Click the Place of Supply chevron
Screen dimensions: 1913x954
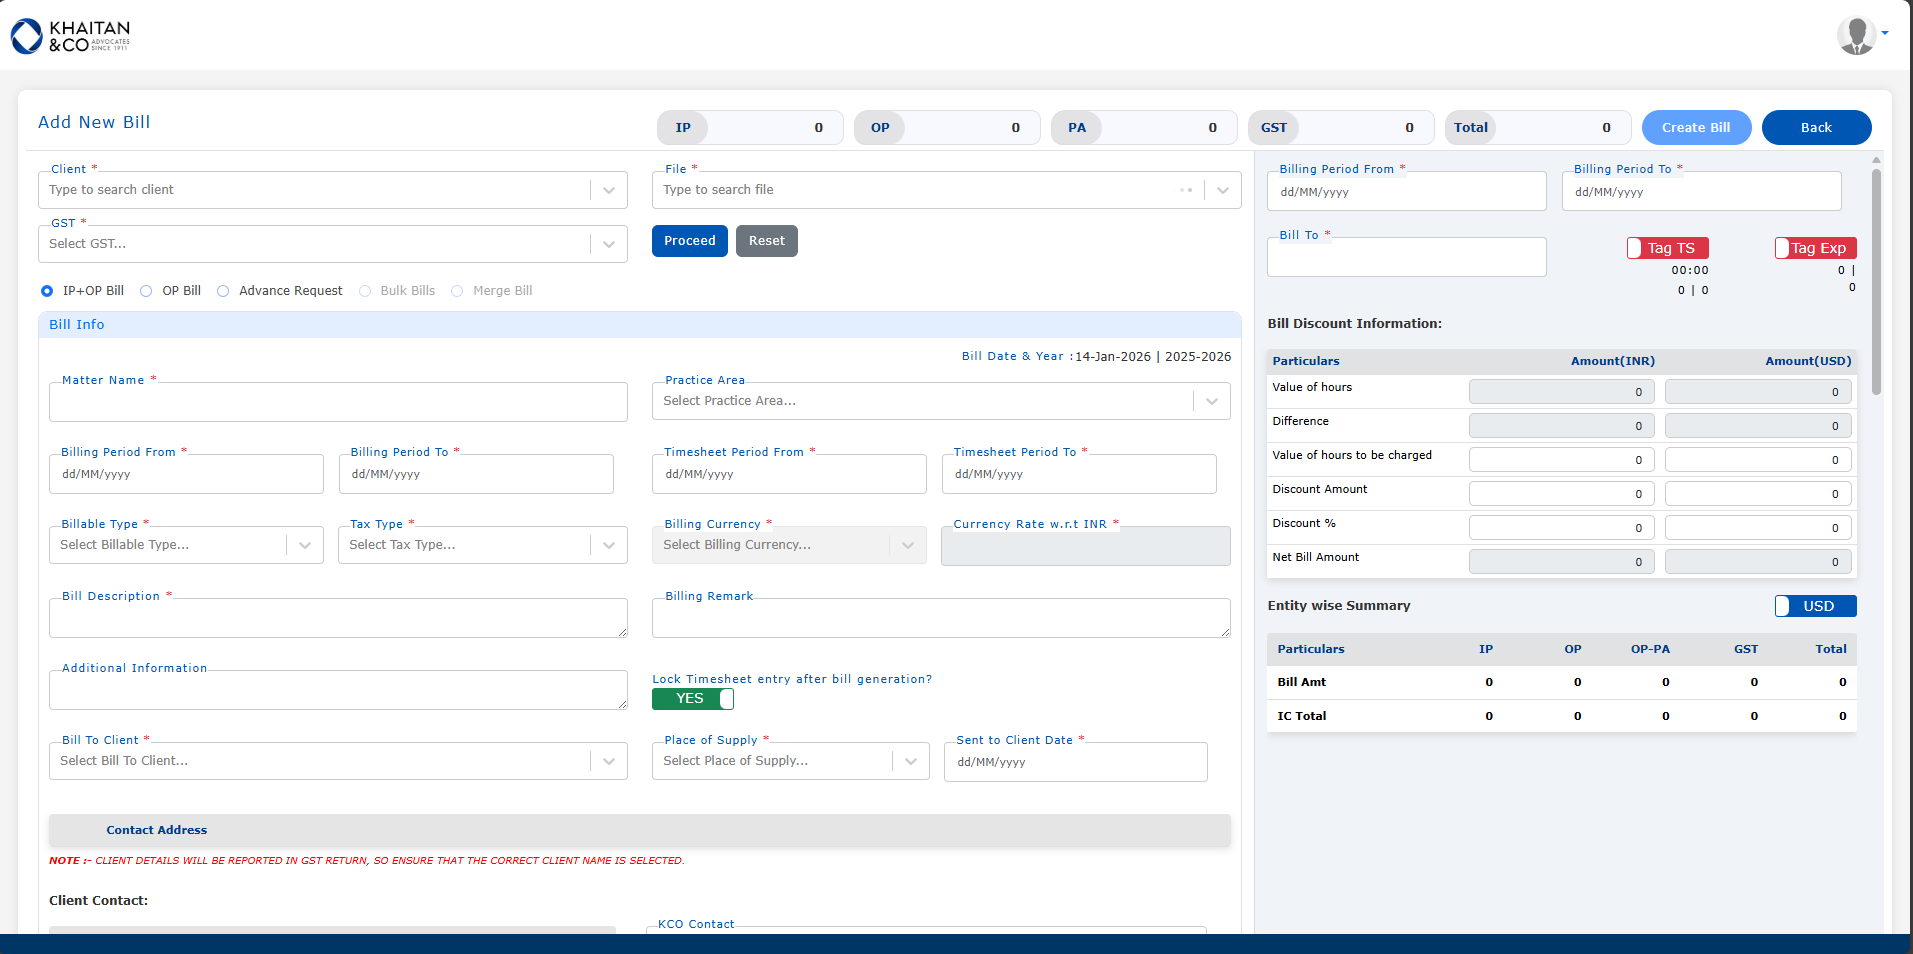(911, 761)
